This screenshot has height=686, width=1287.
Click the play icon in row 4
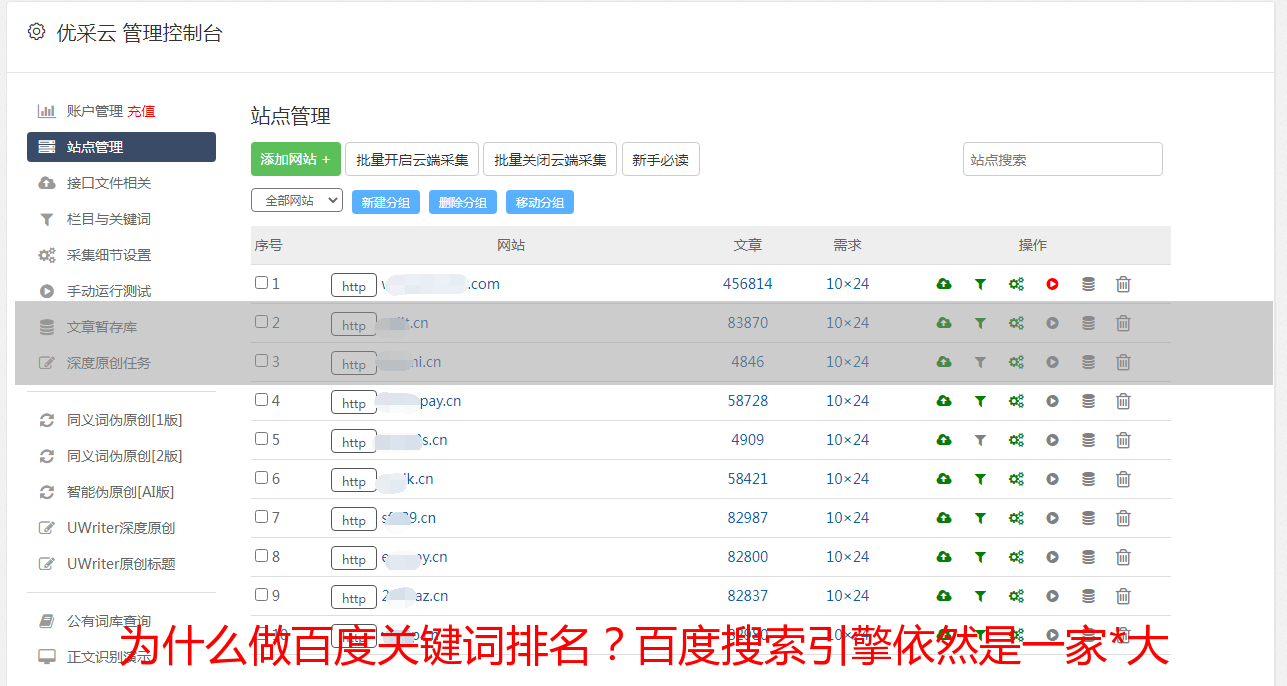click(x=1052, y=401)
